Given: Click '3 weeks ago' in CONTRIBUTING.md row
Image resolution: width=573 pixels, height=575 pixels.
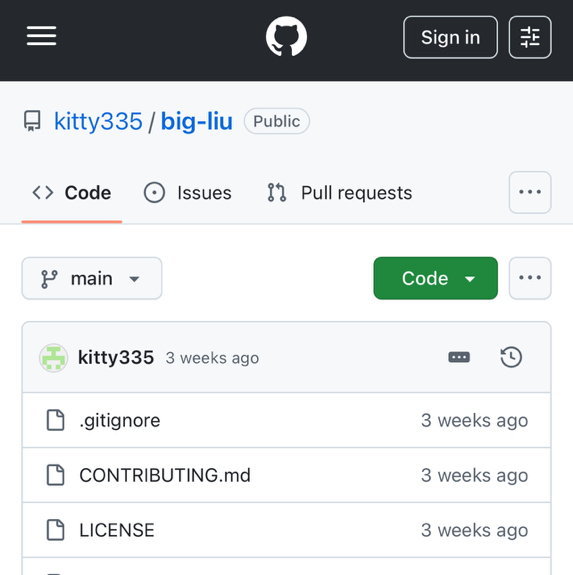Looking at the screenshot, I should coord(474,475).
